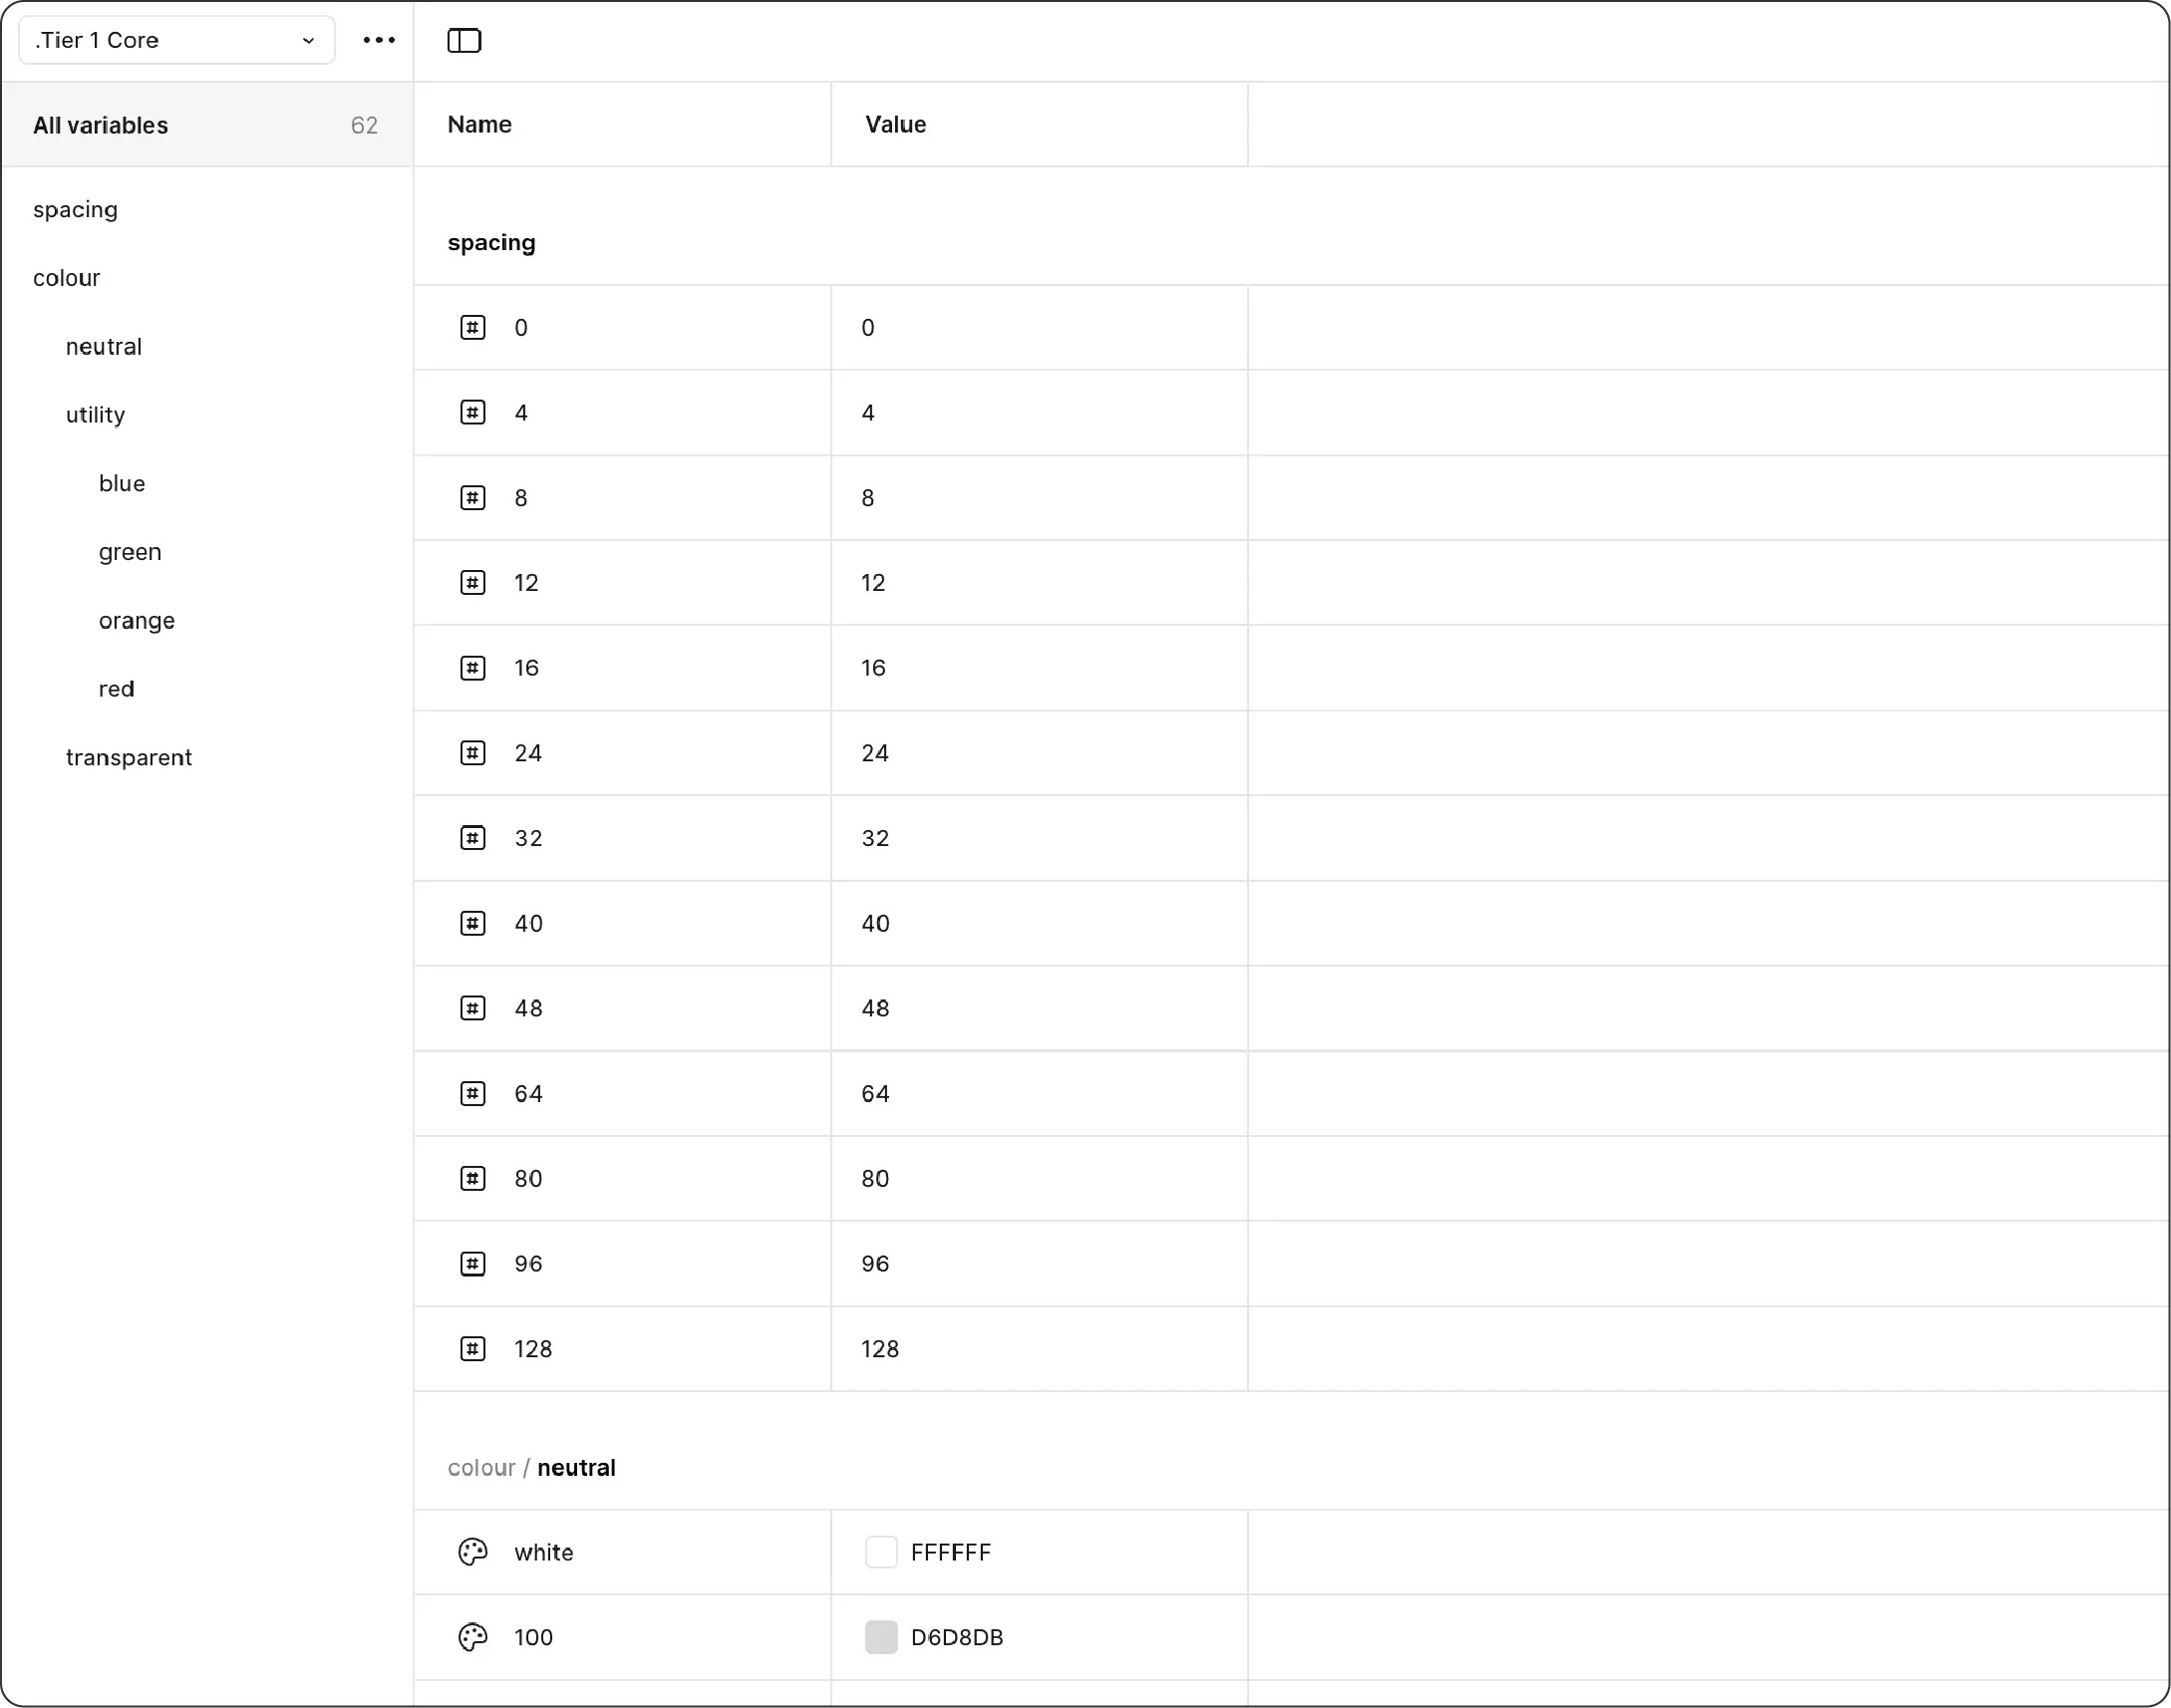Screen dimensions: 2171x1708
Task: Click the number icon beside variable 64
Action: (471, 1093)
